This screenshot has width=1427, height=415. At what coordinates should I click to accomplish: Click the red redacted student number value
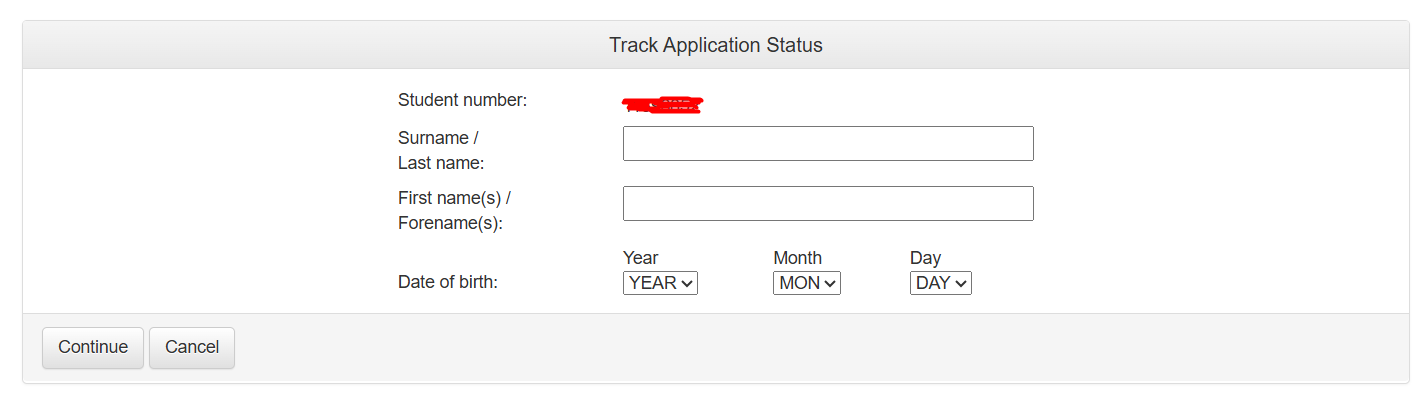662,104
